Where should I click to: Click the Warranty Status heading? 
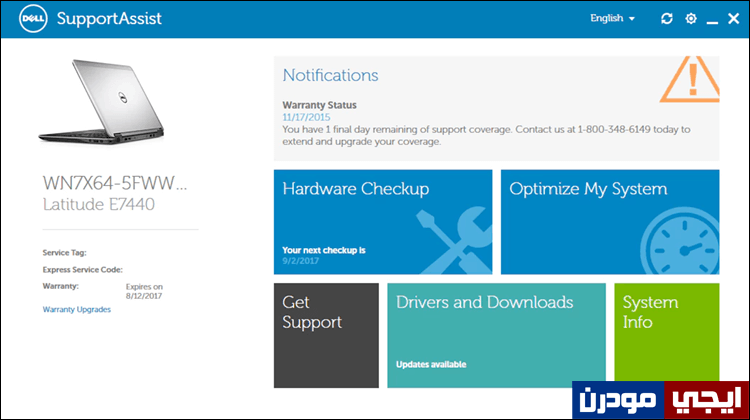[319, 105]
